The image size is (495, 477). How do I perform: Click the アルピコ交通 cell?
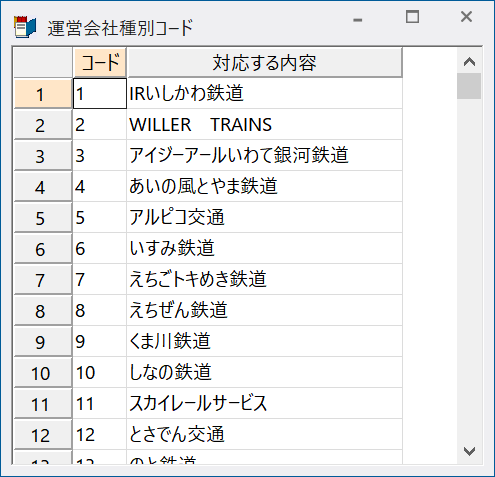264,217
